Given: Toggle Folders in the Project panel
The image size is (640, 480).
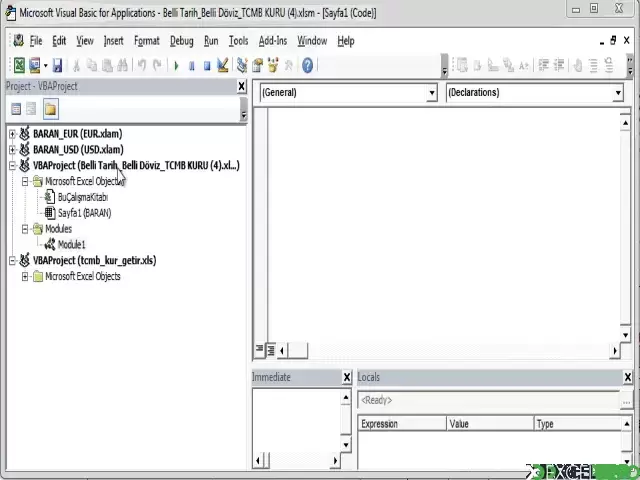Looking at the screenshot, I should (50, 109).
